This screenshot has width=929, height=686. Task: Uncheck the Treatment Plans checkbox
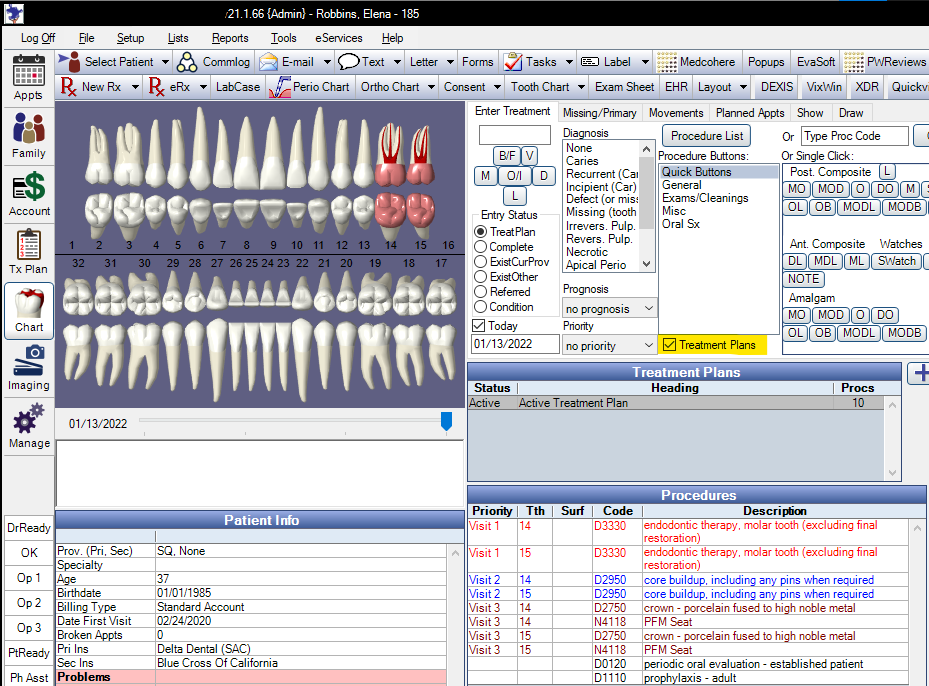tap(669, 345)
